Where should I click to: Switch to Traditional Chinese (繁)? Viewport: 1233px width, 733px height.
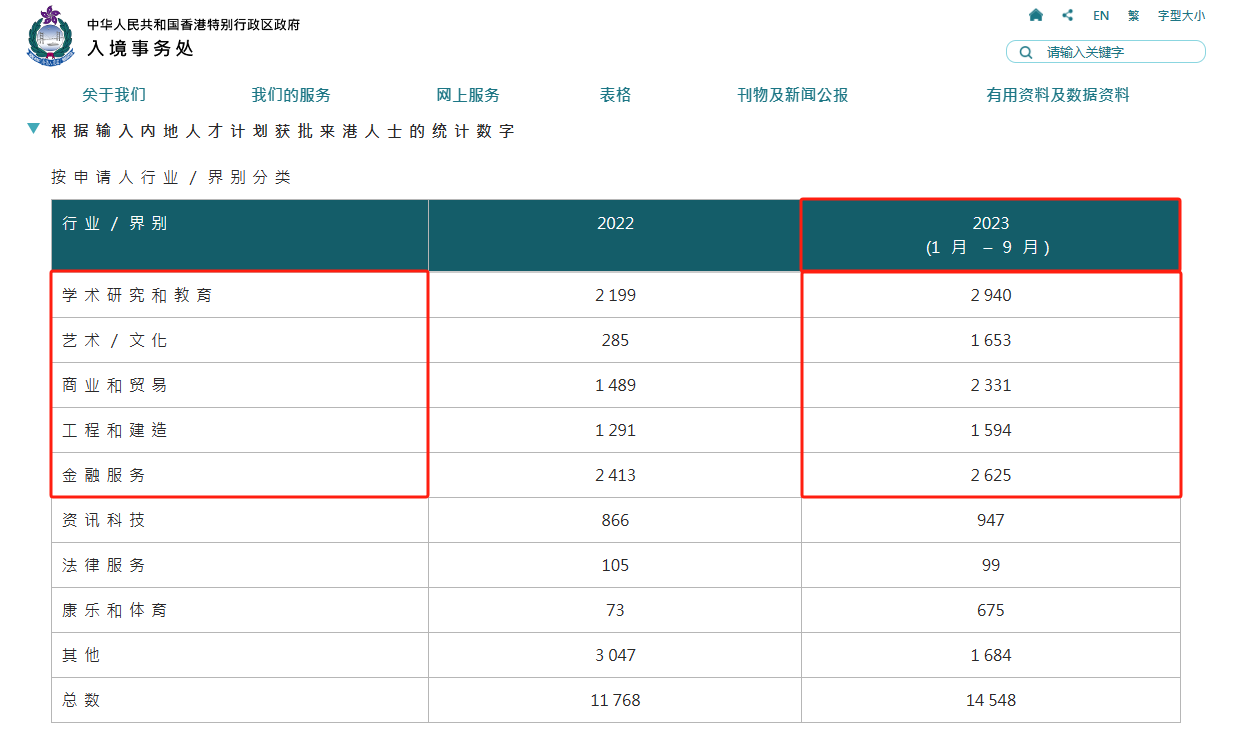coord(1133,15)
